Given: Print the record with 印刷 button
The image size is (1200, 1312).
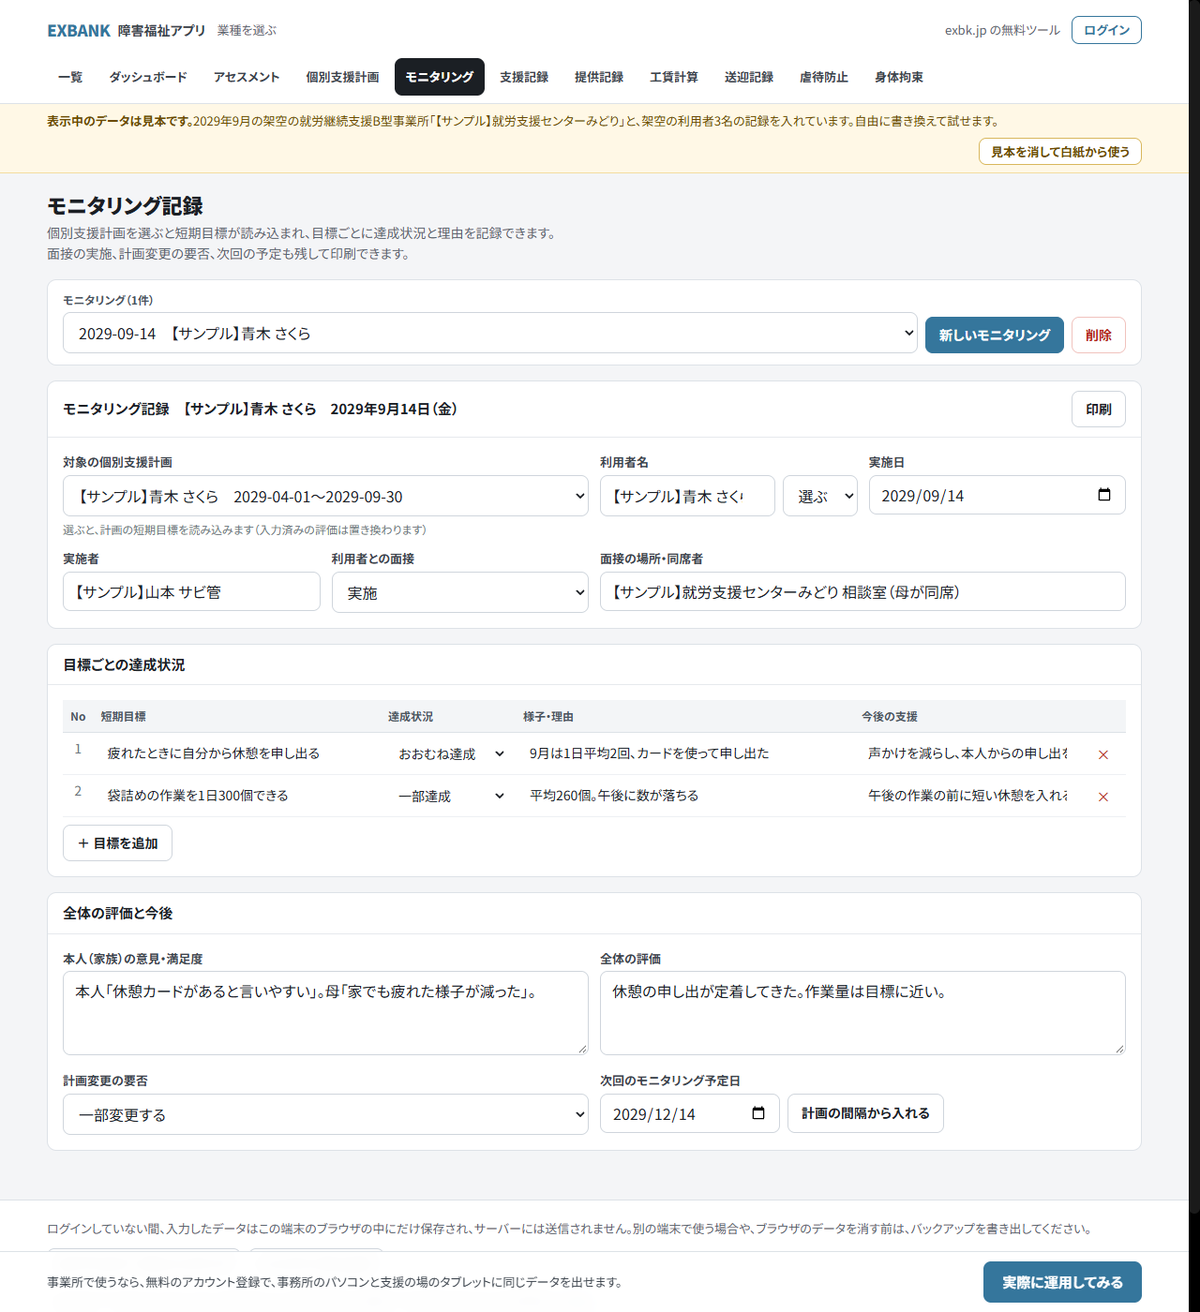Looking at the screenshot, I should click(x=1098, y=409).
